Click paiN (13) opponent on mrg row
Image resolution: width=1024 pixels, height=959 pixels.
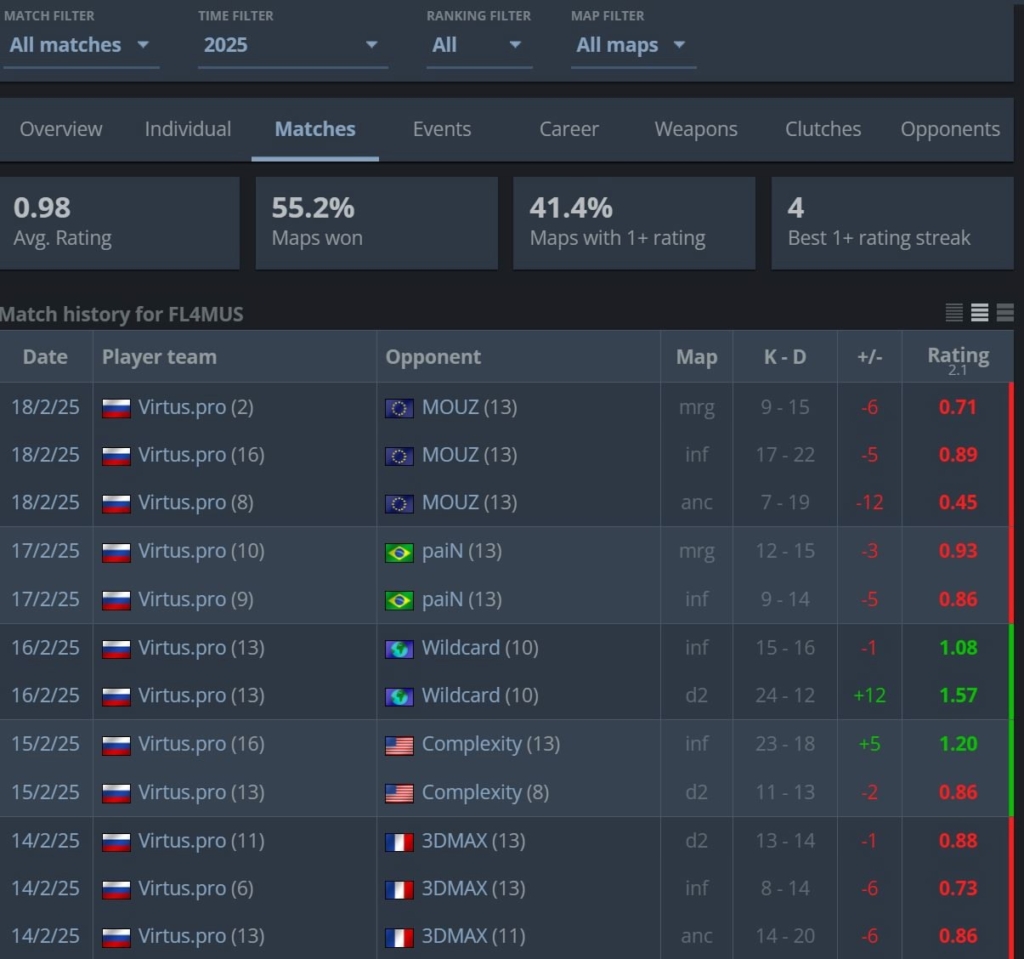(x=462, y=551)
